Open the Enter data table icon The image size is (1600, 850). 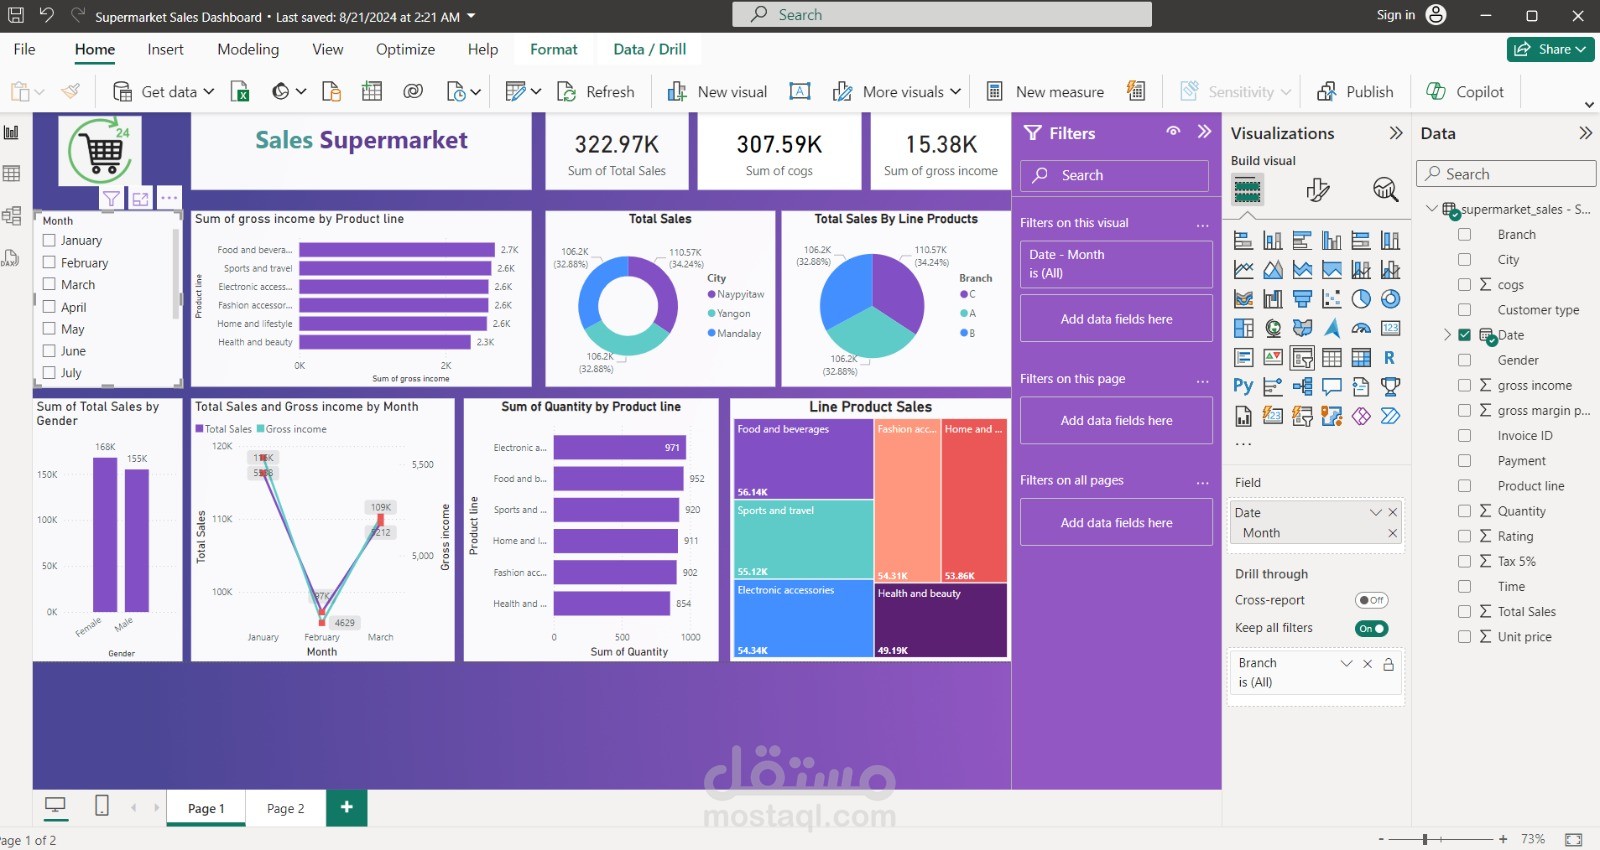[x=372, y=92]
